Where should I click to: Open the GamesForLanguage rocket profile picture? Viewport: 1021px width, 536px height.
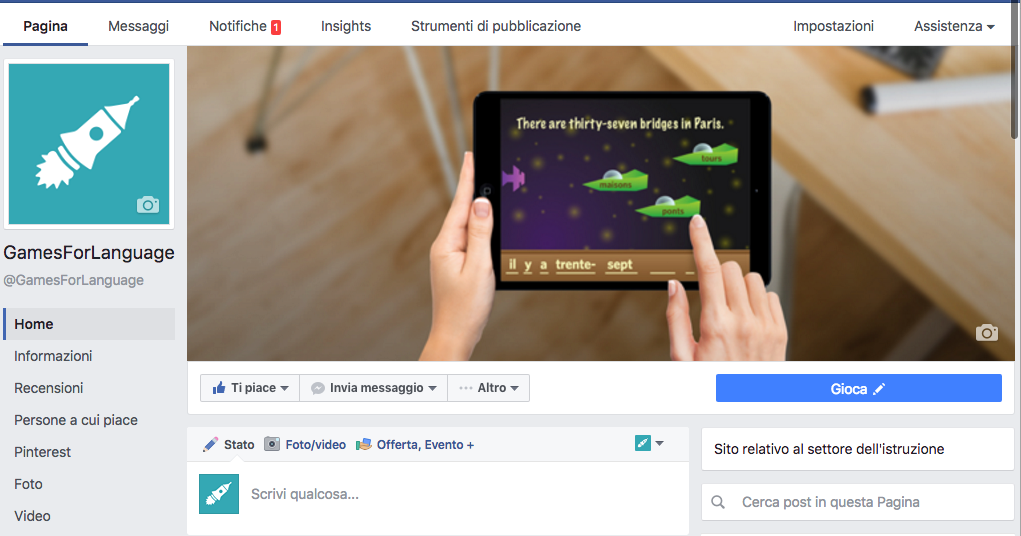tap(90, 143)
